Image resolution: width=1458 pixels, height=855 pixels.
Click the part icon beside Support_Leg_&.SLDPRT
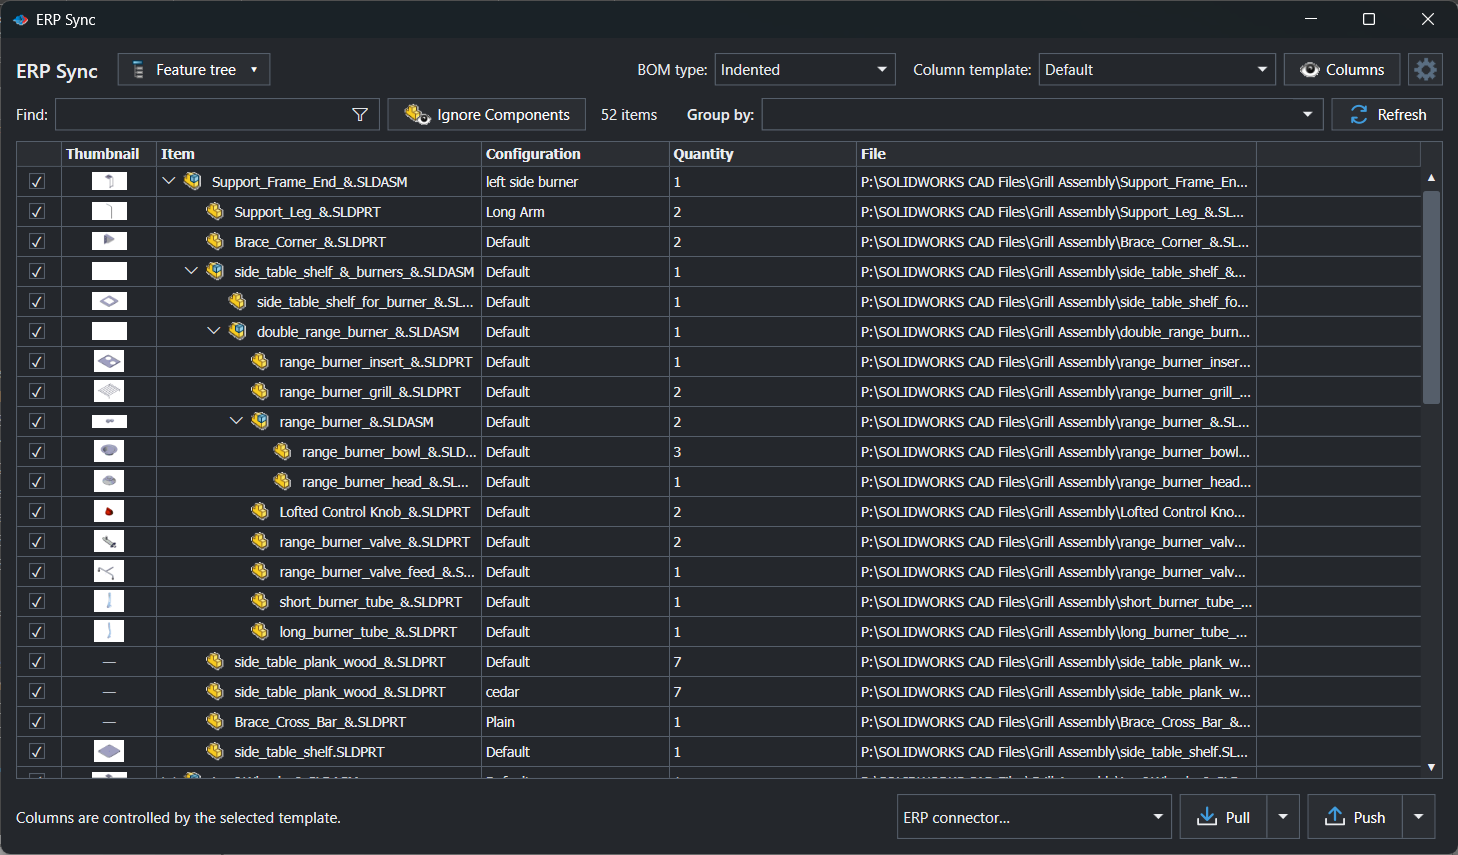(215, 211)
